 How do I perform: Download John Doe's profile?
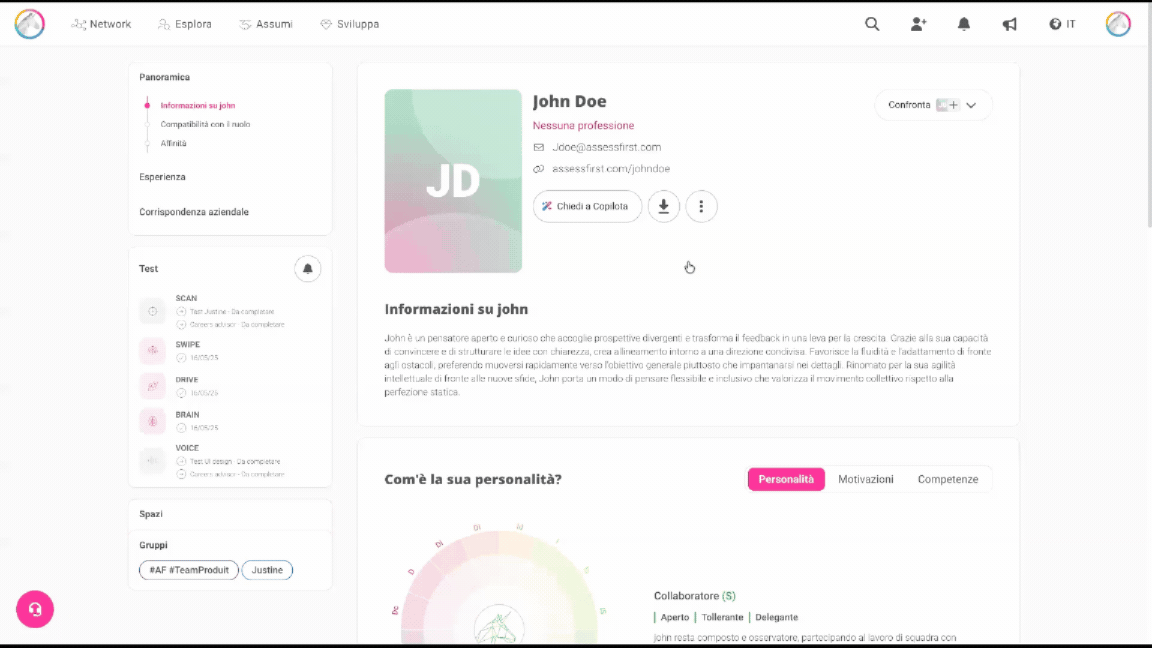664,206
